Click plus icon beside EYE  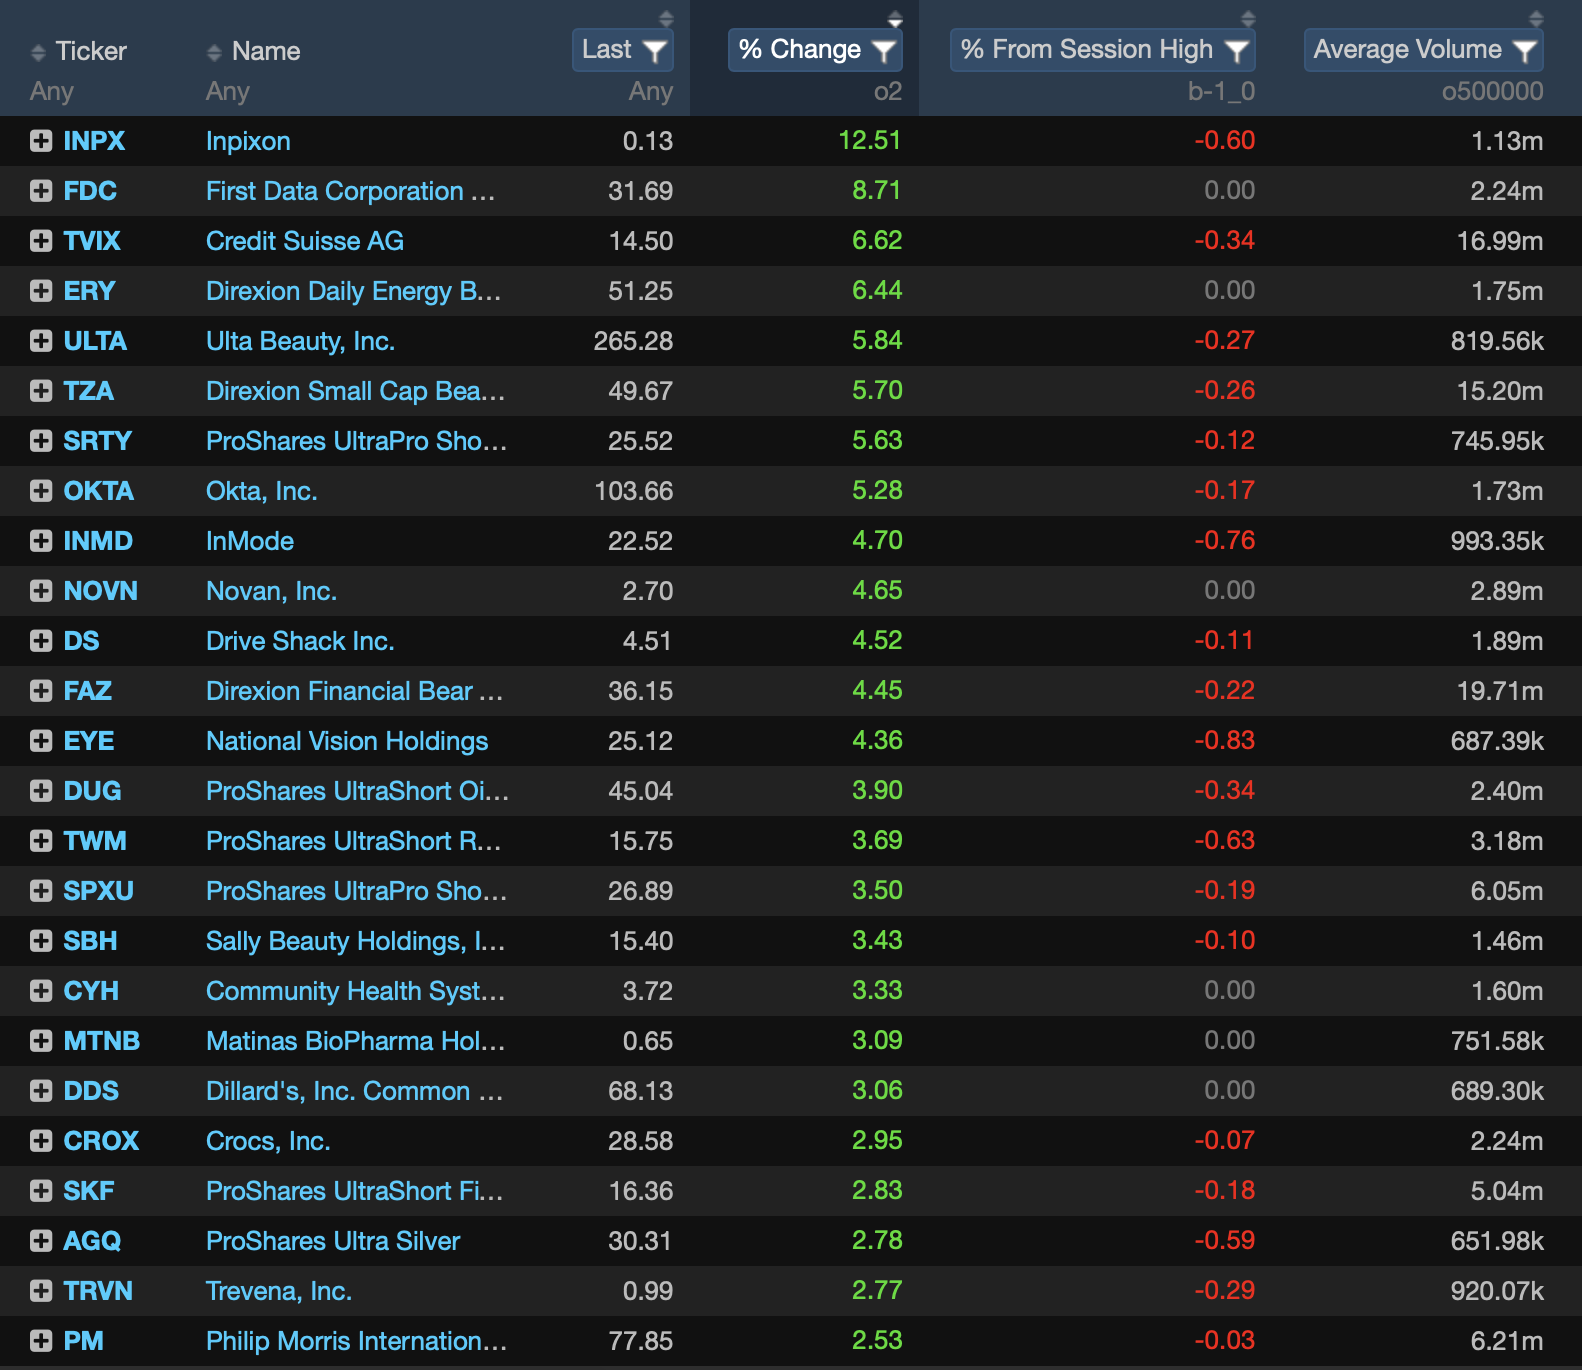[x=41, y=741]
